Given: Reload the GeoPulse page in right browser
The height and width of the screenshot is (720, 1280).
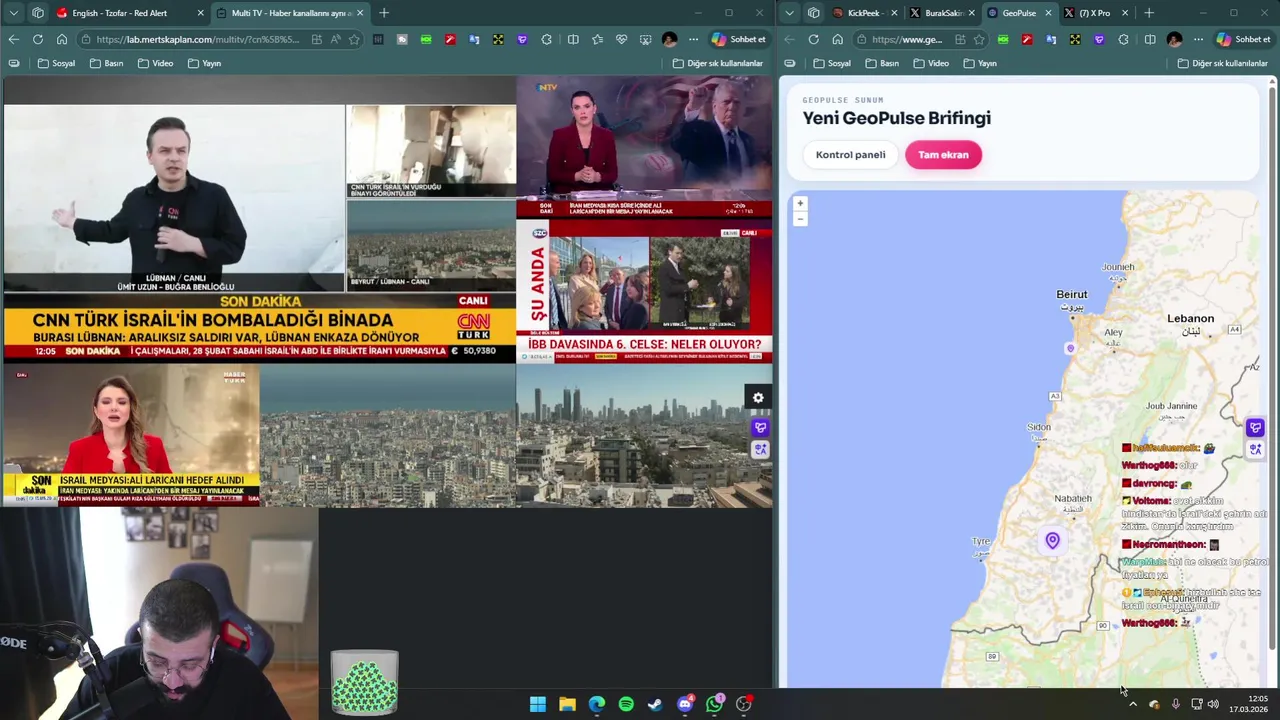Looking at the screenshot, I should [x=813, y=39].
